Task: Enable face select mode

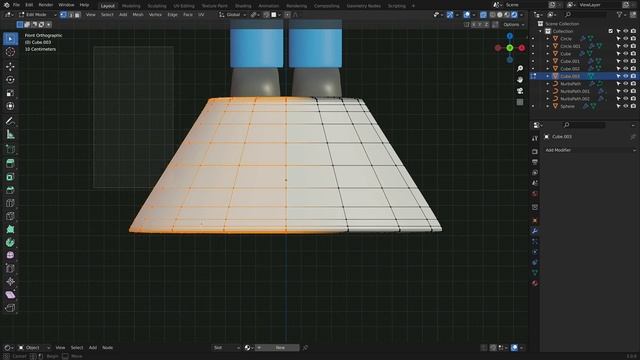Action: click(77, 15)
